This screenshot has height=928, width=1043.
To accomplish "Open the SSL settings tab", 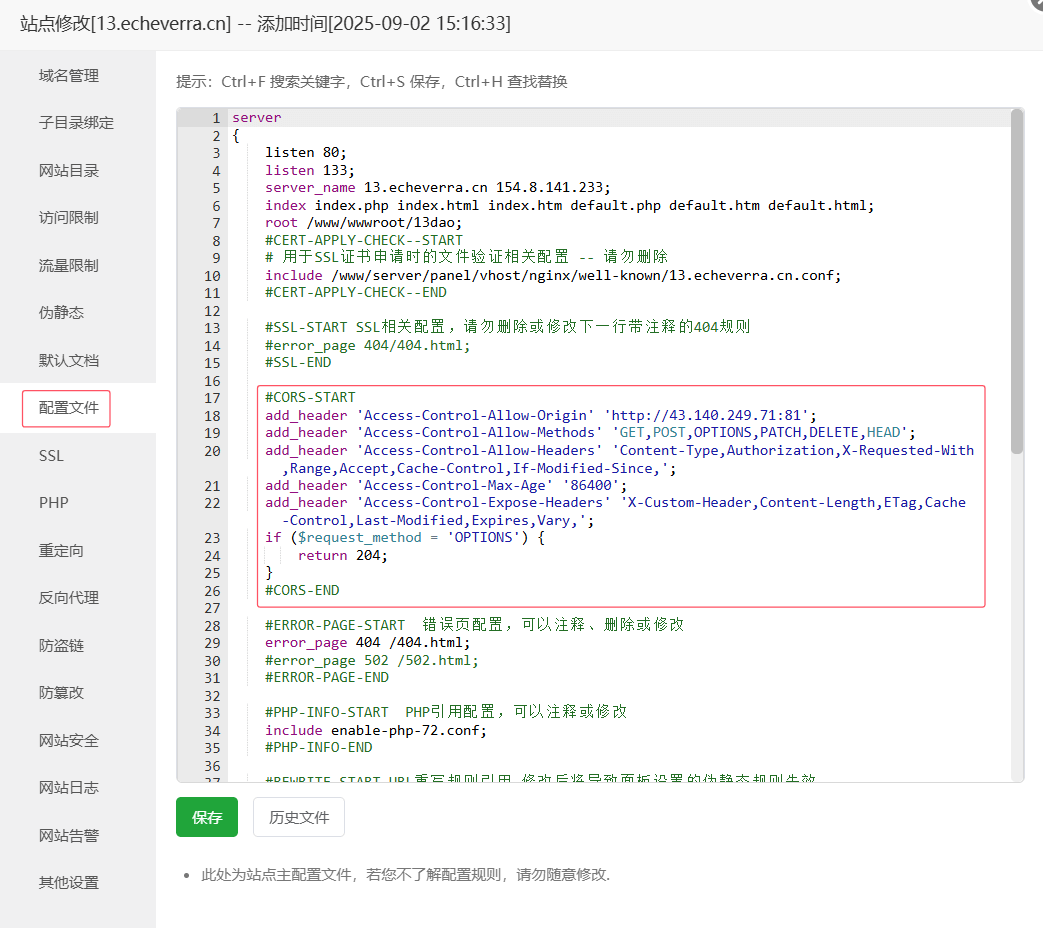I will 51,456.
